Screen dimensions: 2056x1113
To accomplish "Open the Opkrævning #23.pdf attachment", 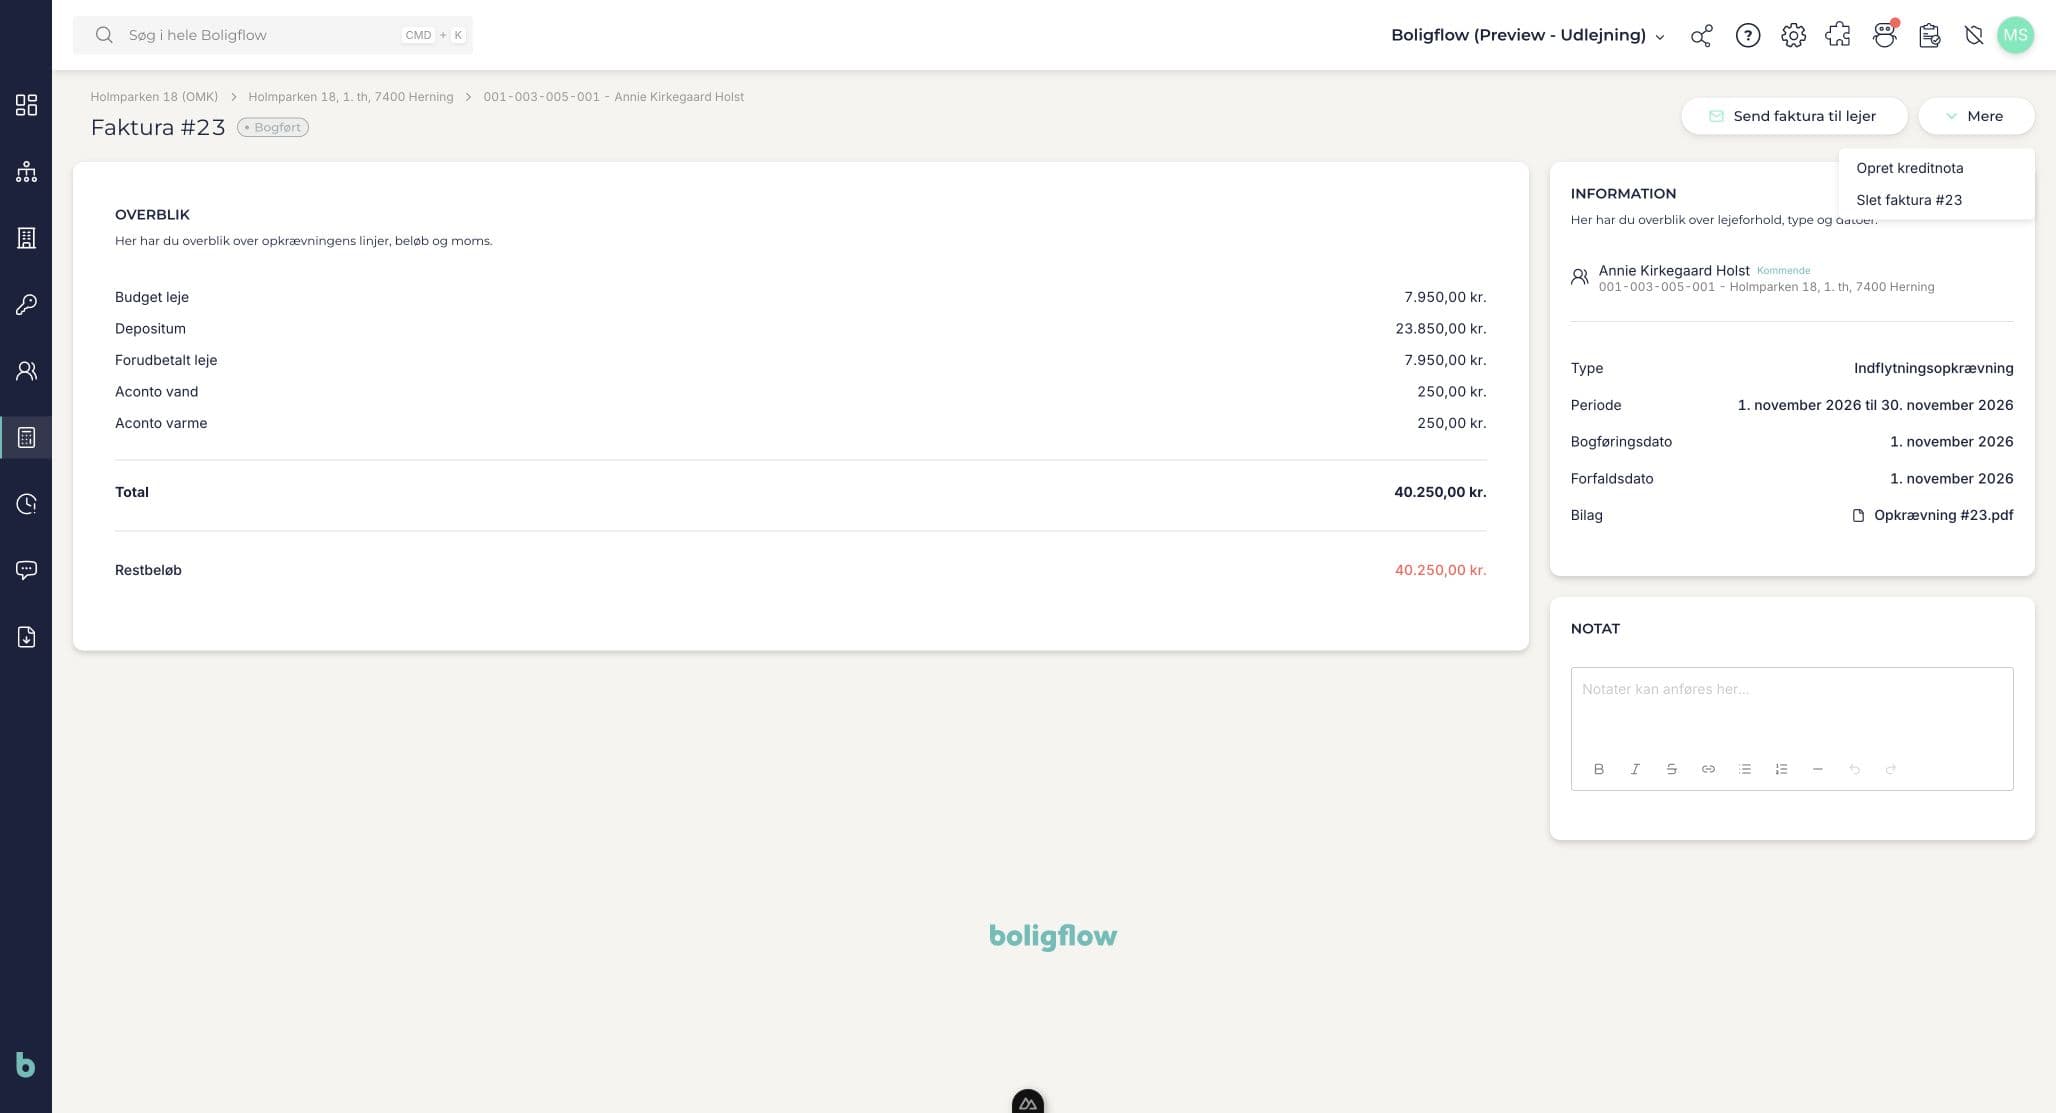I will click(1933, 515).
